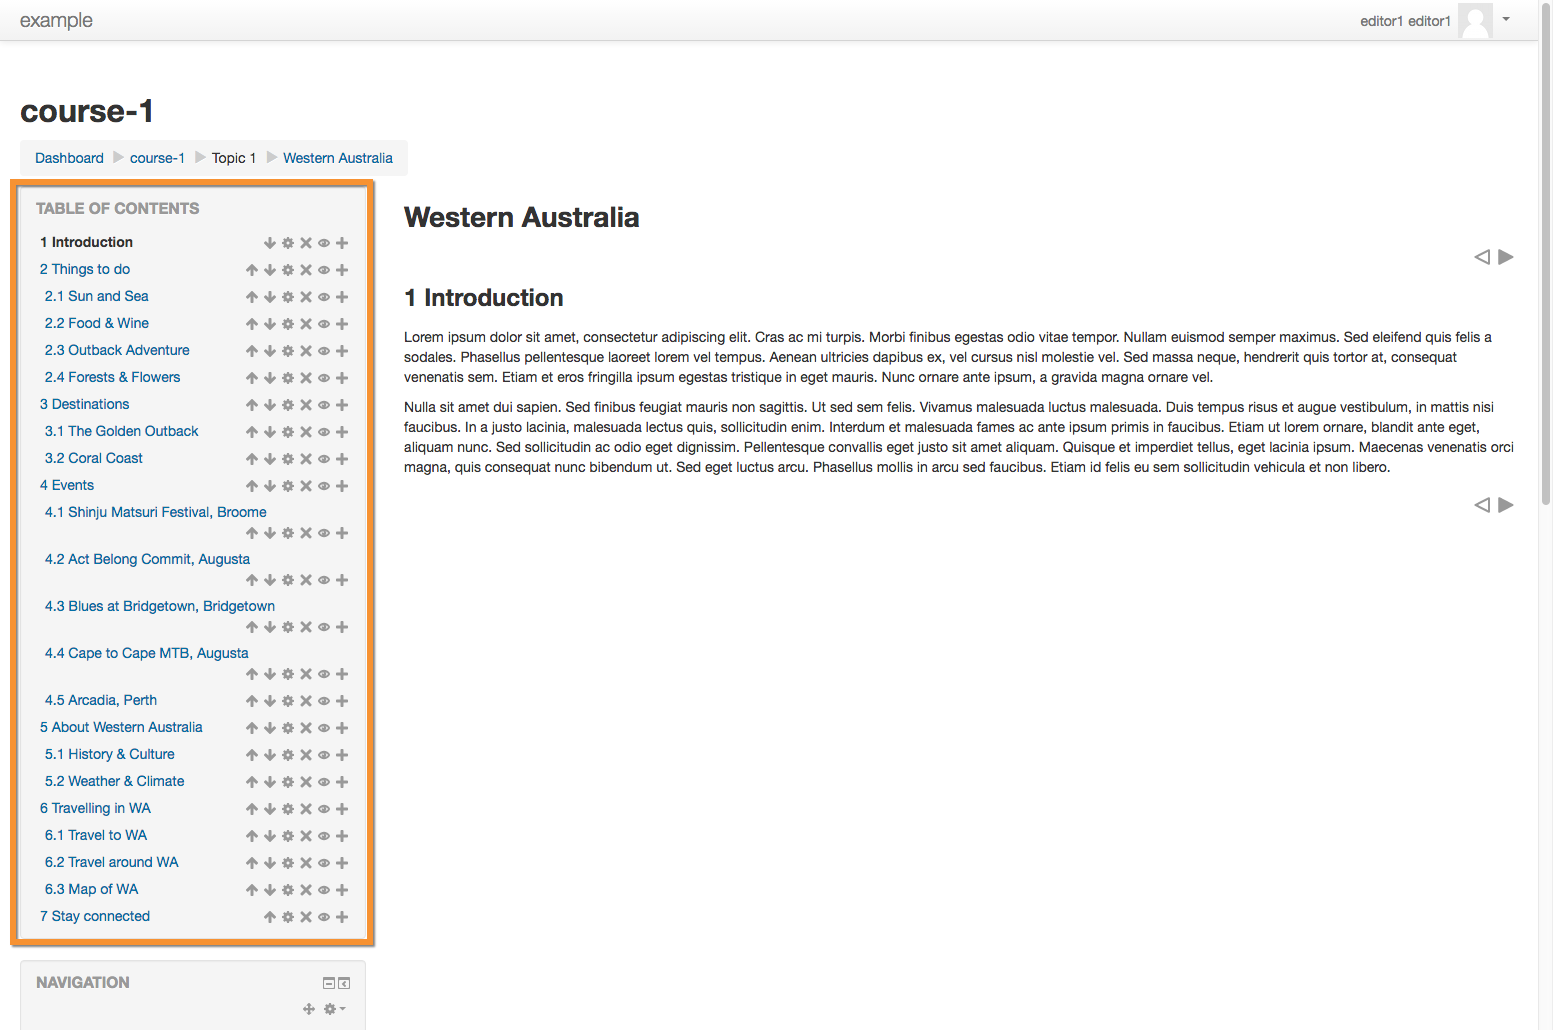Dock the Navigation block
This screenshot has height=1030, width=1553.
(344, 983)
